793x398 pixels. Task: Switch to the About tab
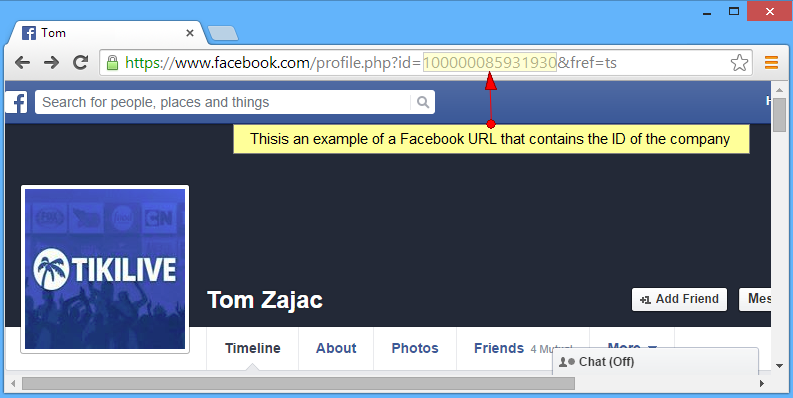coord(336,348)
